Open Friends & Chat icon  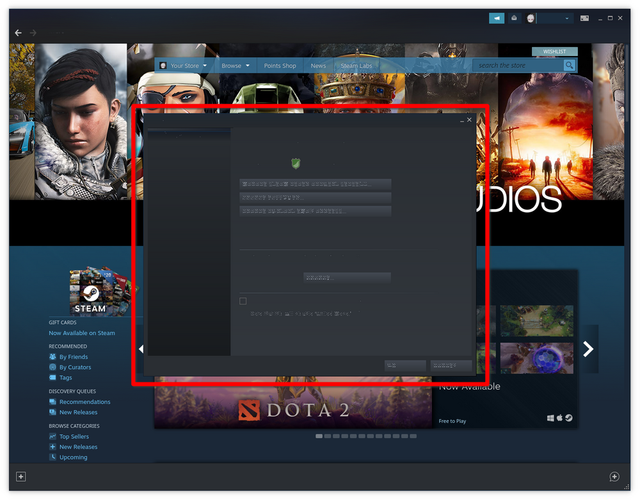[614, 477]
